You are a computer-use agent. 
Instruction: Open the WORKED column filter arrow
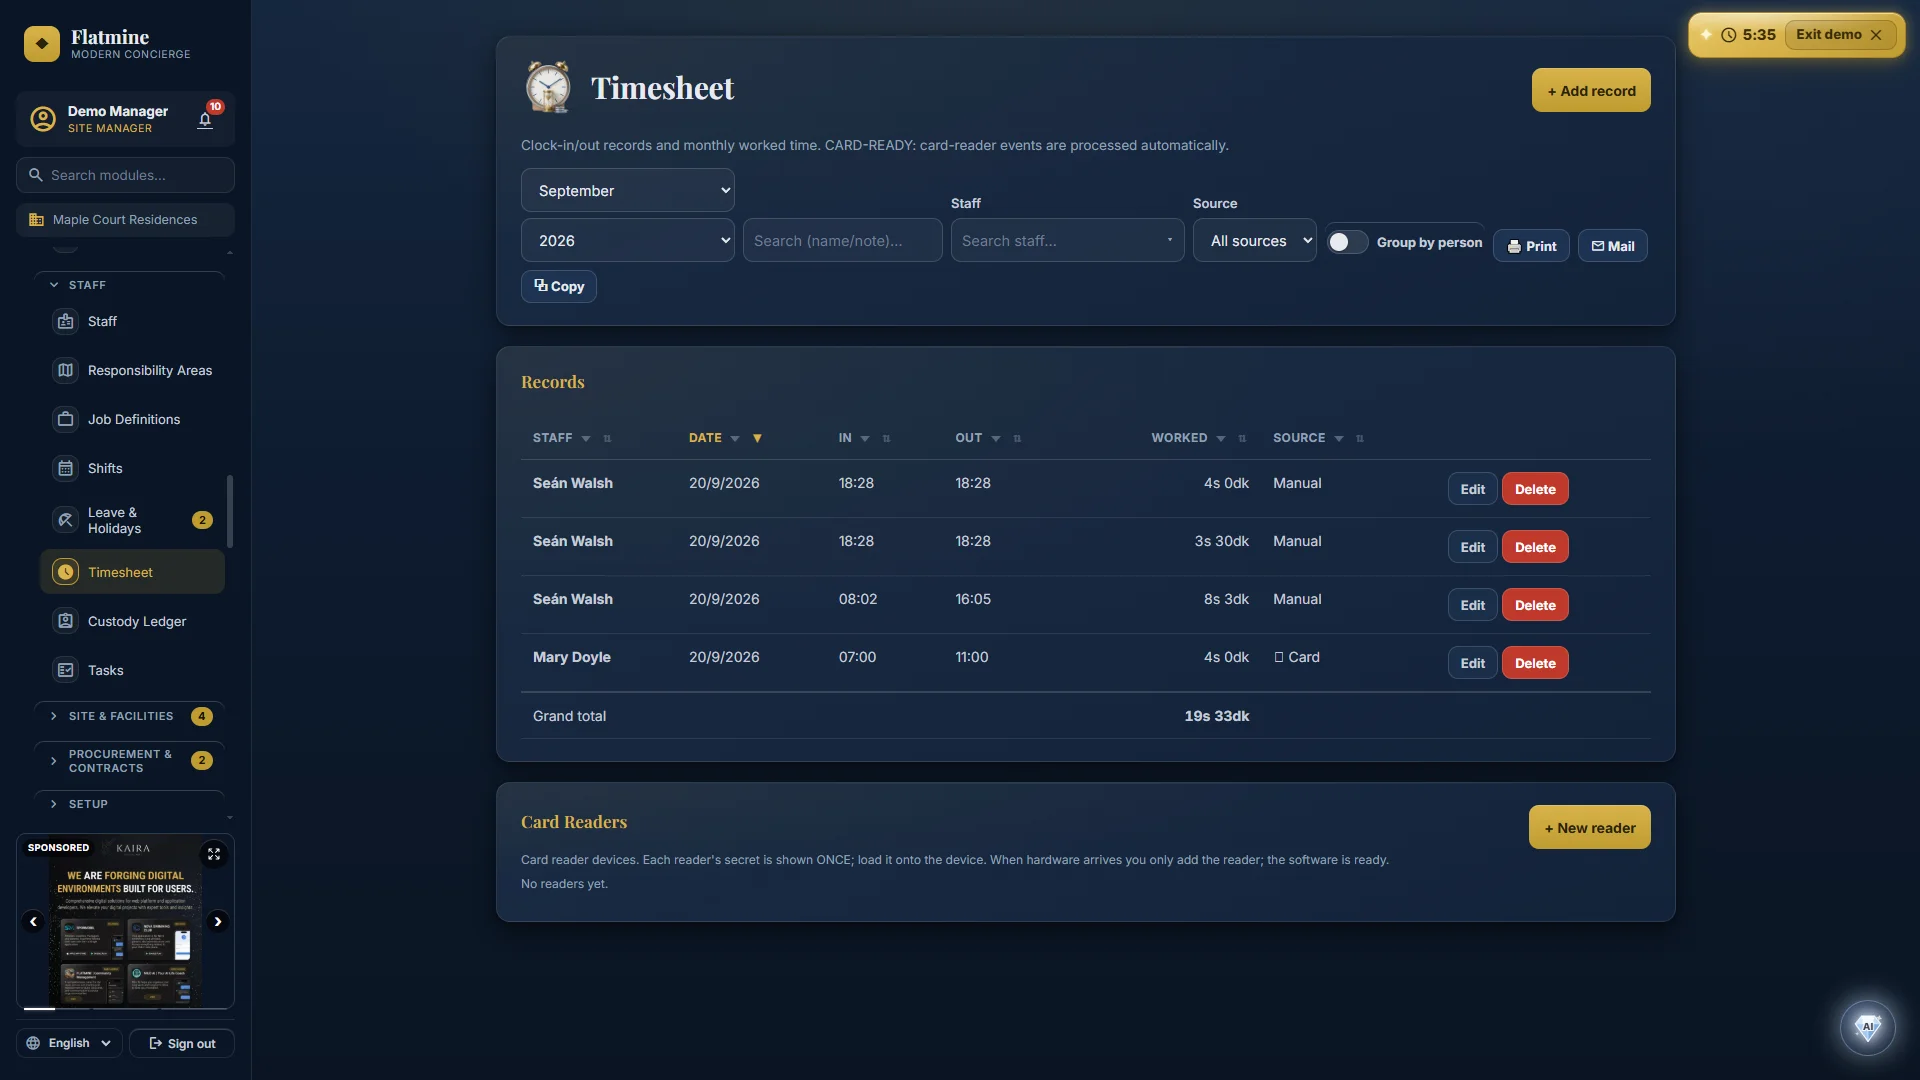[x=1221, y=439]
